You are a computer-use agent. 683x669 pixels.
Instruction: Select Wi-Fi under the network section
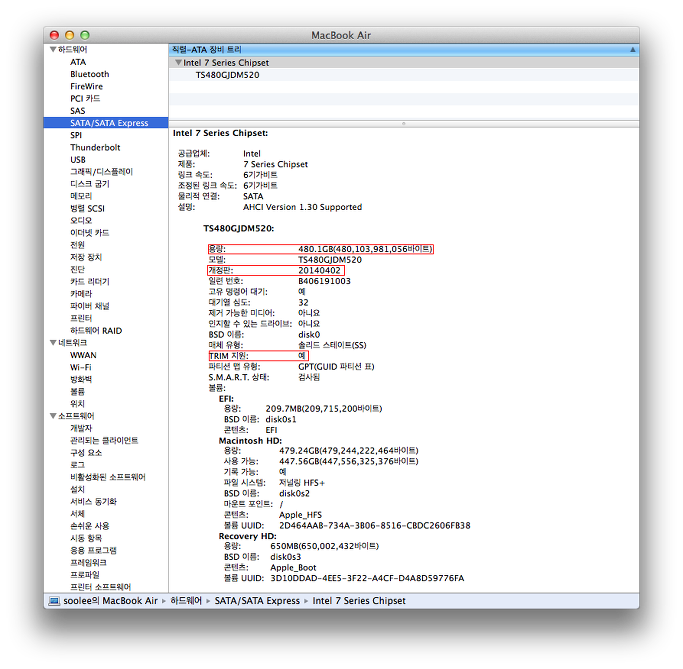[83, 367]
